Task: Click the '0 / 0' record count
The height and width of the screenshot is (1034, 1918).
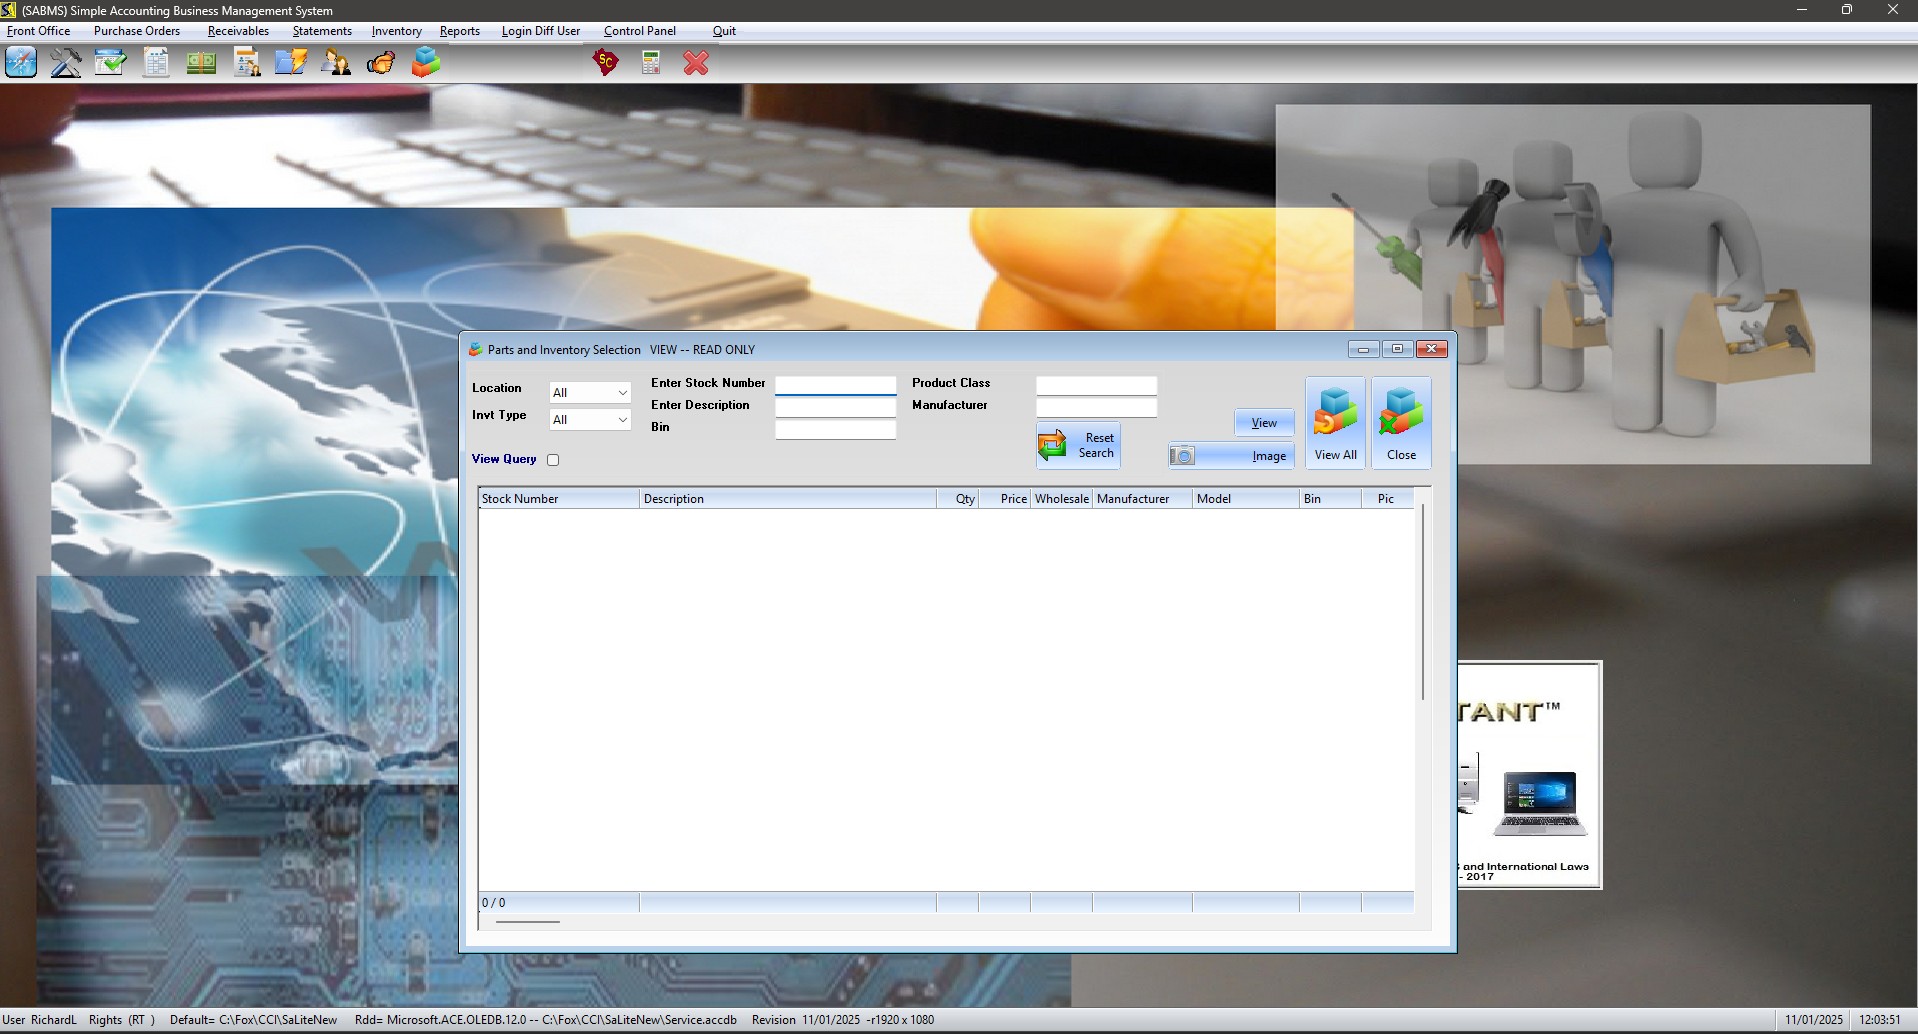Action: point(494,903)
